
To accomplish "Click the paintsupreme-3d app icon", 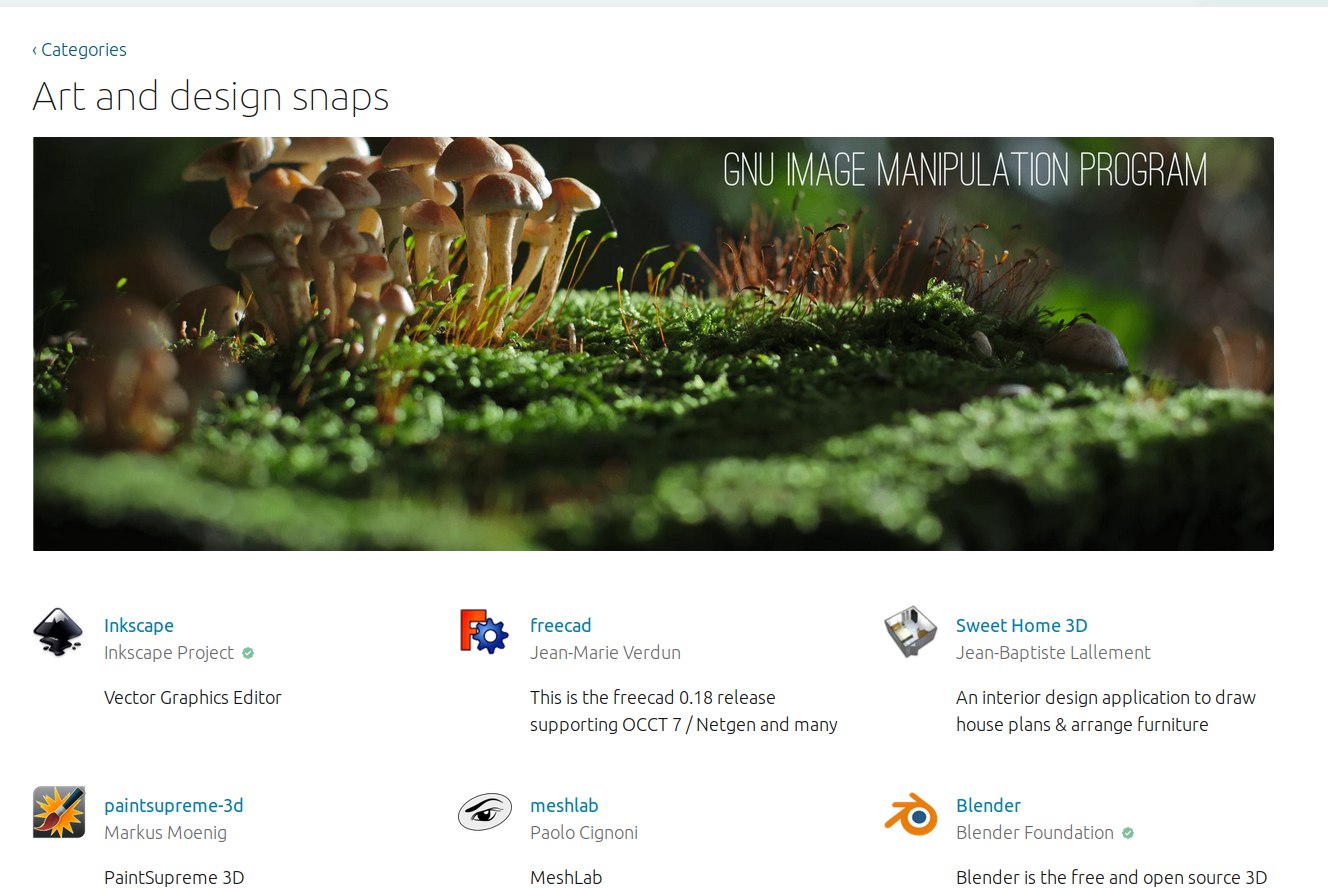I will coord(58,812).
